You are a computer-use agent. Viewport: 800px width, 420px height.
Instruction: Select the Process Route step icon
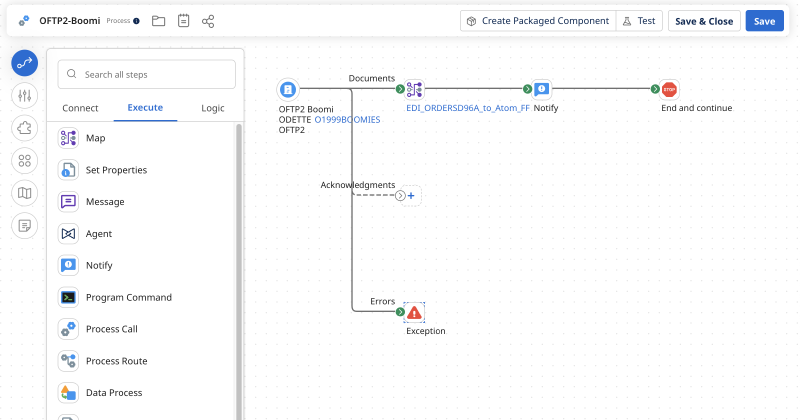(68, 361)
